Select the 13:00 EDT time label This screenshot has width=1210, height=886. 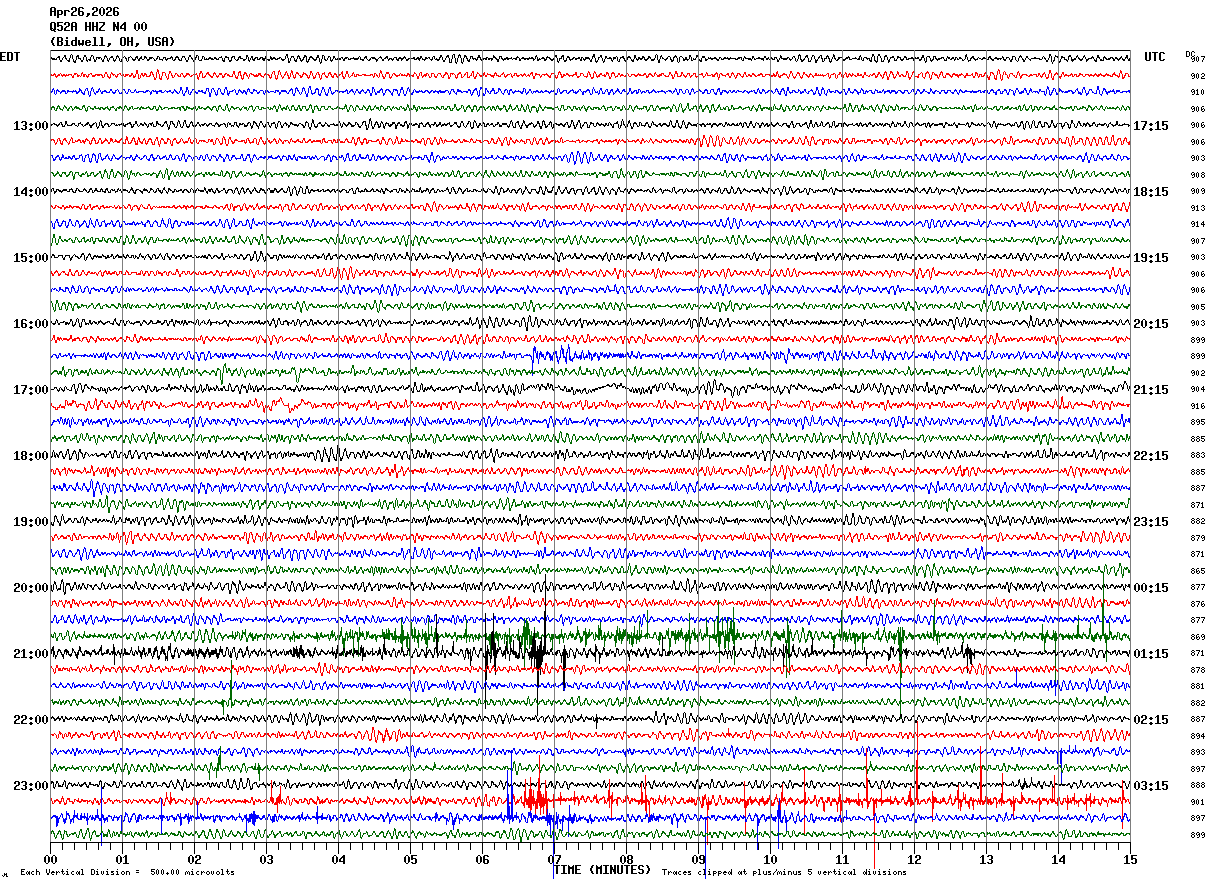click(31, 126)
